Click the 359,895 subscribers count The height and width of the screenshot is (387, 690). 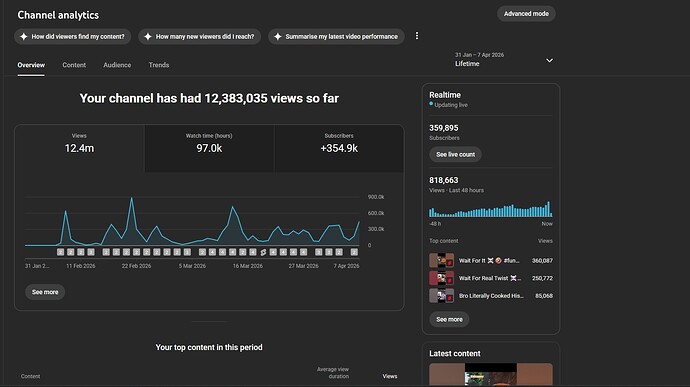[444, 128]
